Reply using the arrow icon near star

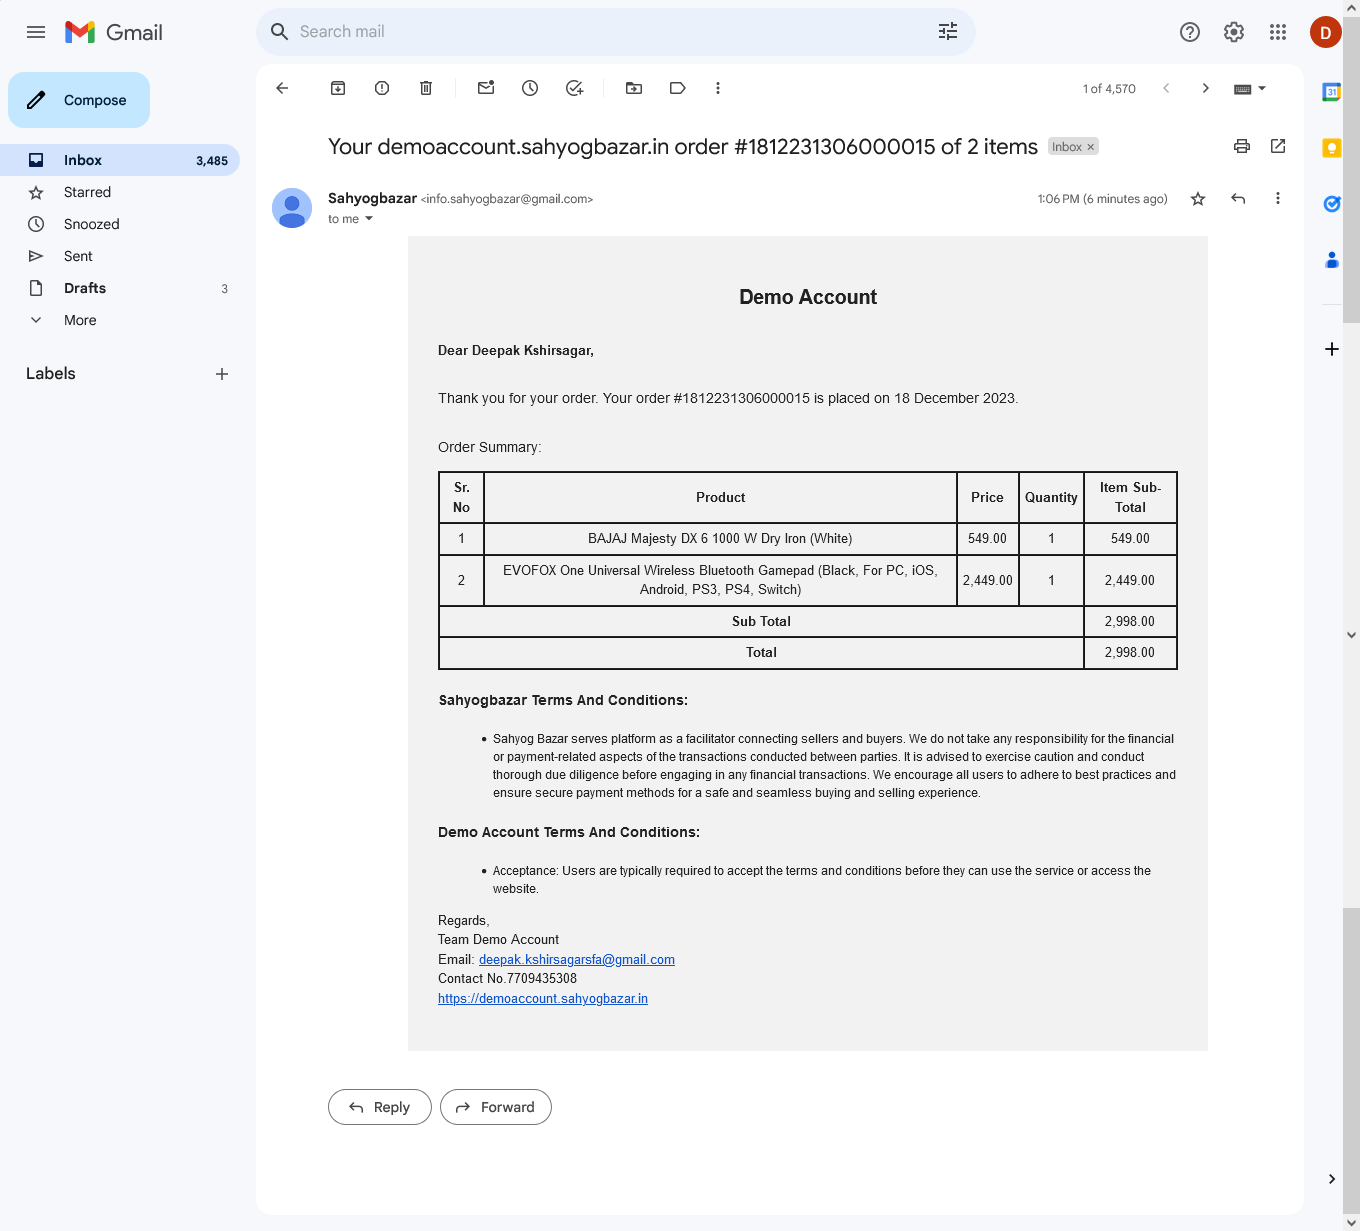(x=1238, y=199)
